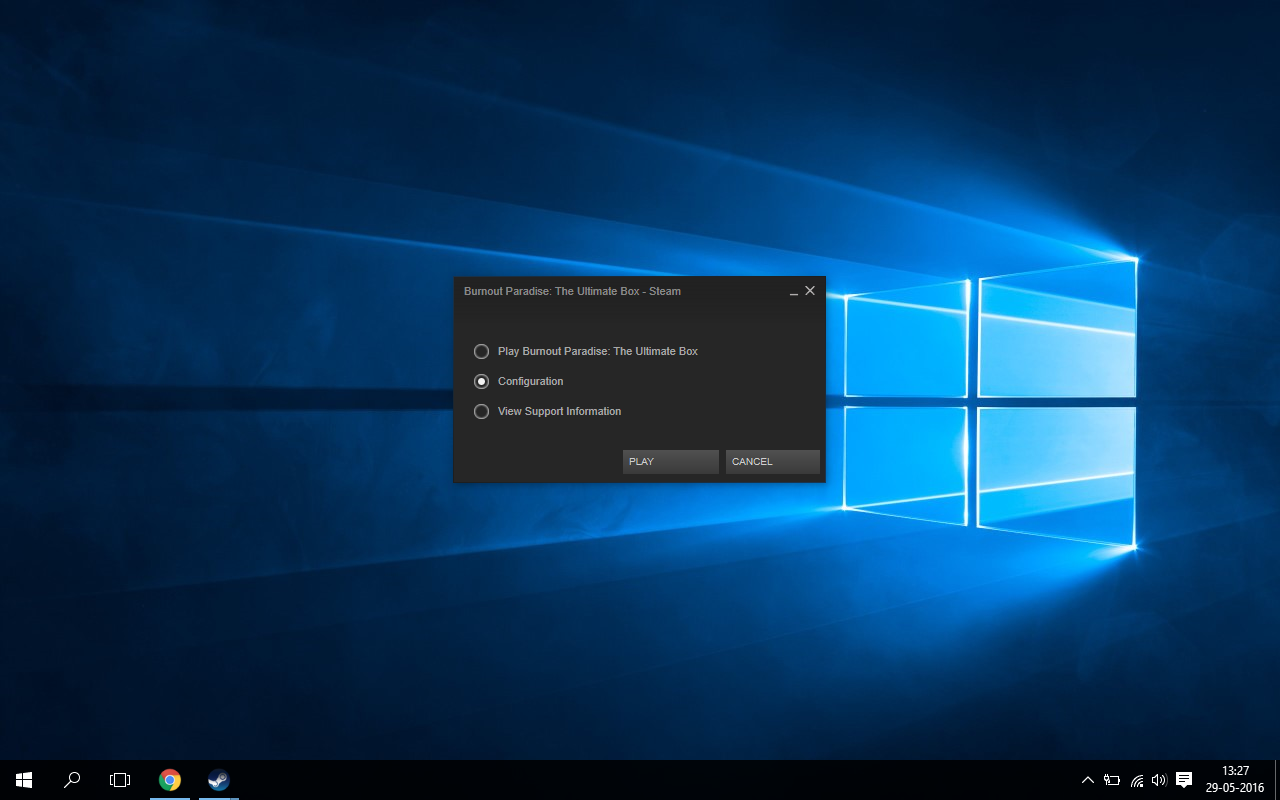Click the PLAY button

(x=670, y=462)
